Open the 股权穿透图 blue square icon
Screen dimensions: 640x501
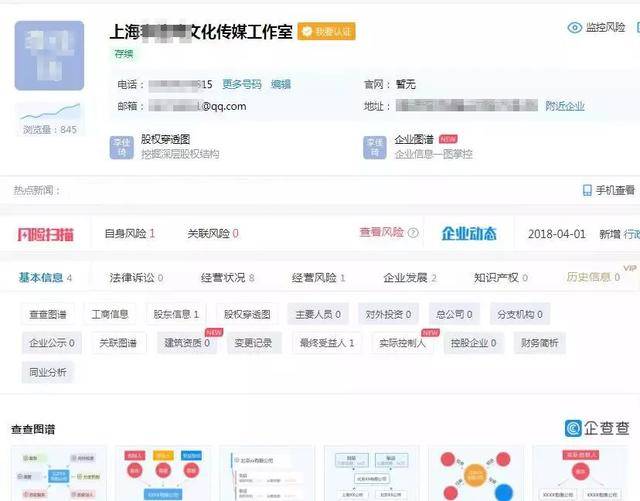click(122, 147)
